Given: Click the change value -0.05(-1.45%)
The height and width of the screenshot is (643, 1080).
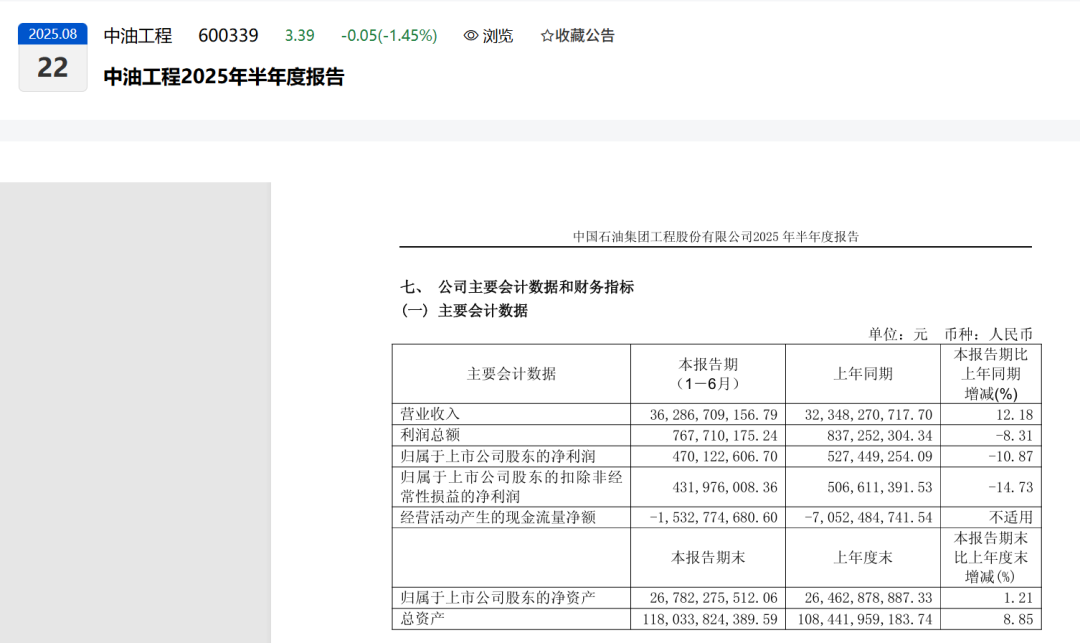Looking at the screenshot, I should 389,36.
